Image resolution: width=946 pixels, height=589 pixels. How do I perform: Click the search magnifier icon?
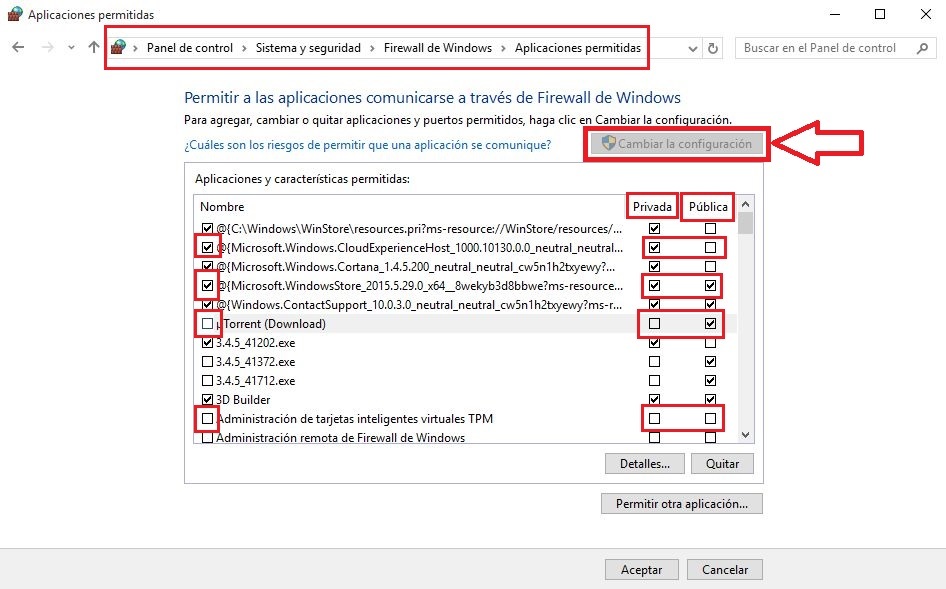click(922, 48)
